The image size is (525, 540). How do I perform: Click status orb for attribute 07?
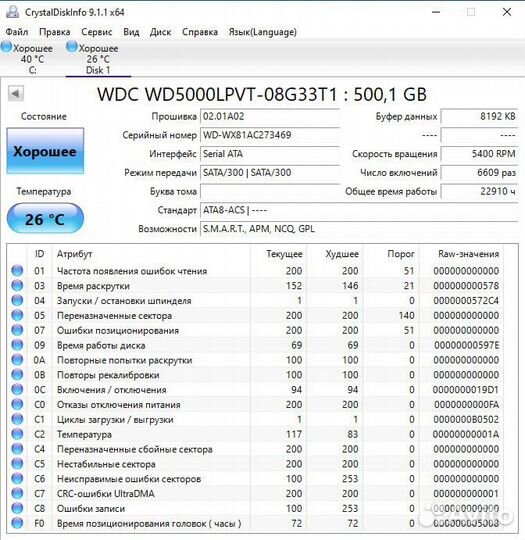point(17,330)
